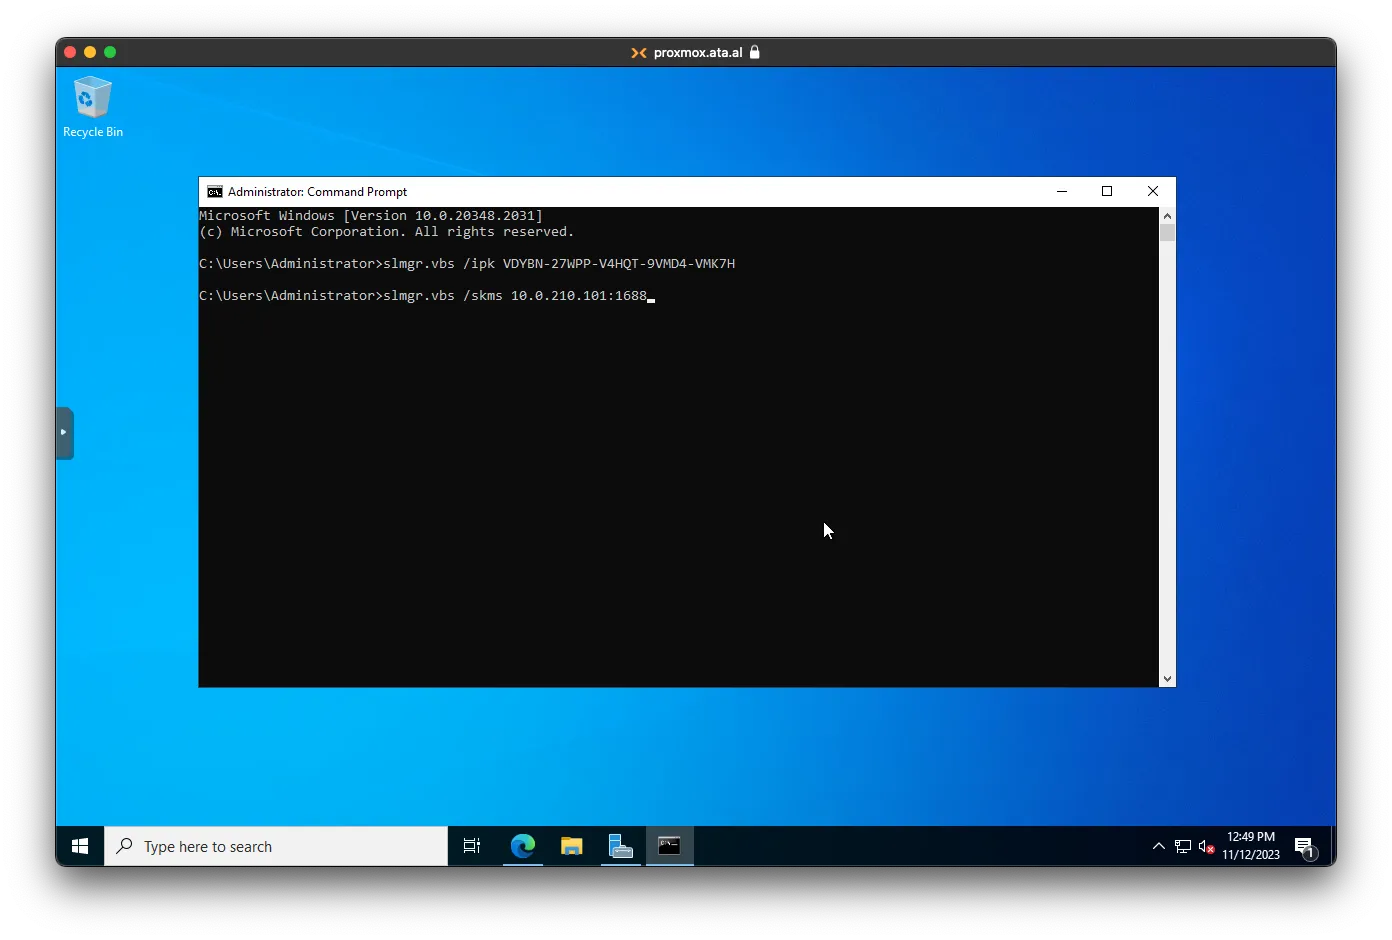Click the Command Prompt title bar icon
The width and height of the screenshot is (1392, 940).
tap(214, 192)
